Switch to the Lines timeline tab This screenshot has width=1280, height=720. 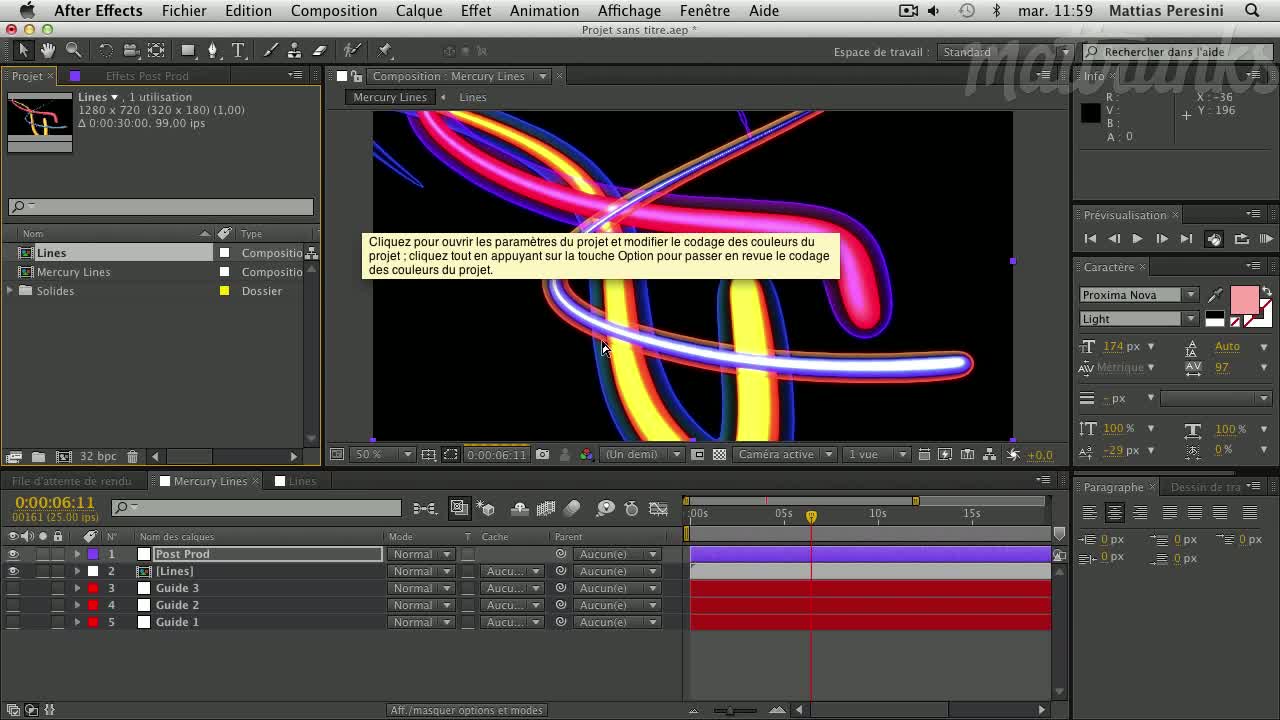(302, 481)
